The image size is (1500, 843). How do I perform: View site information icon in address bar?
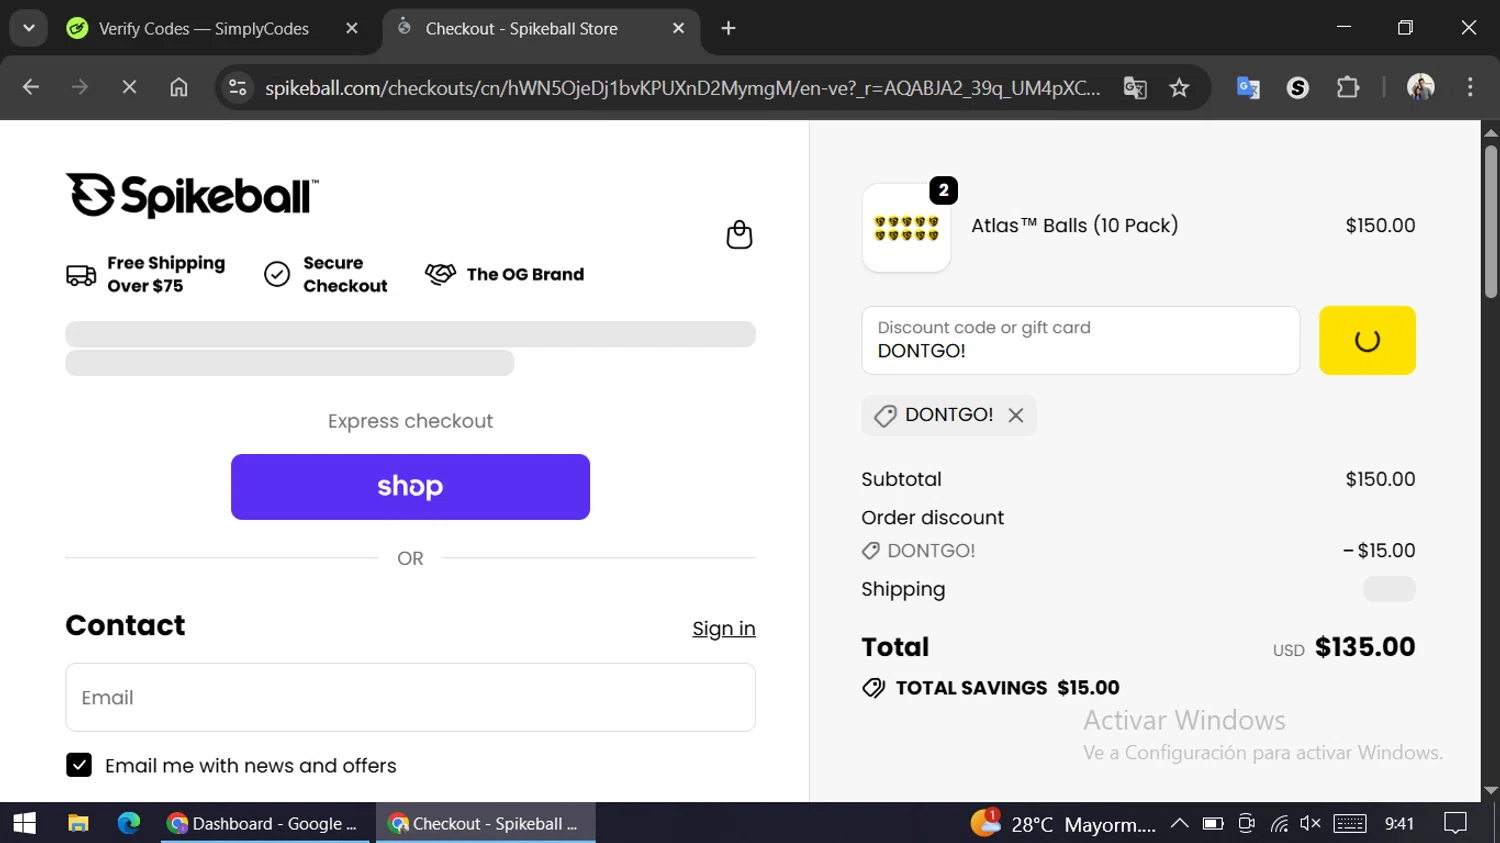pos(238,87)
